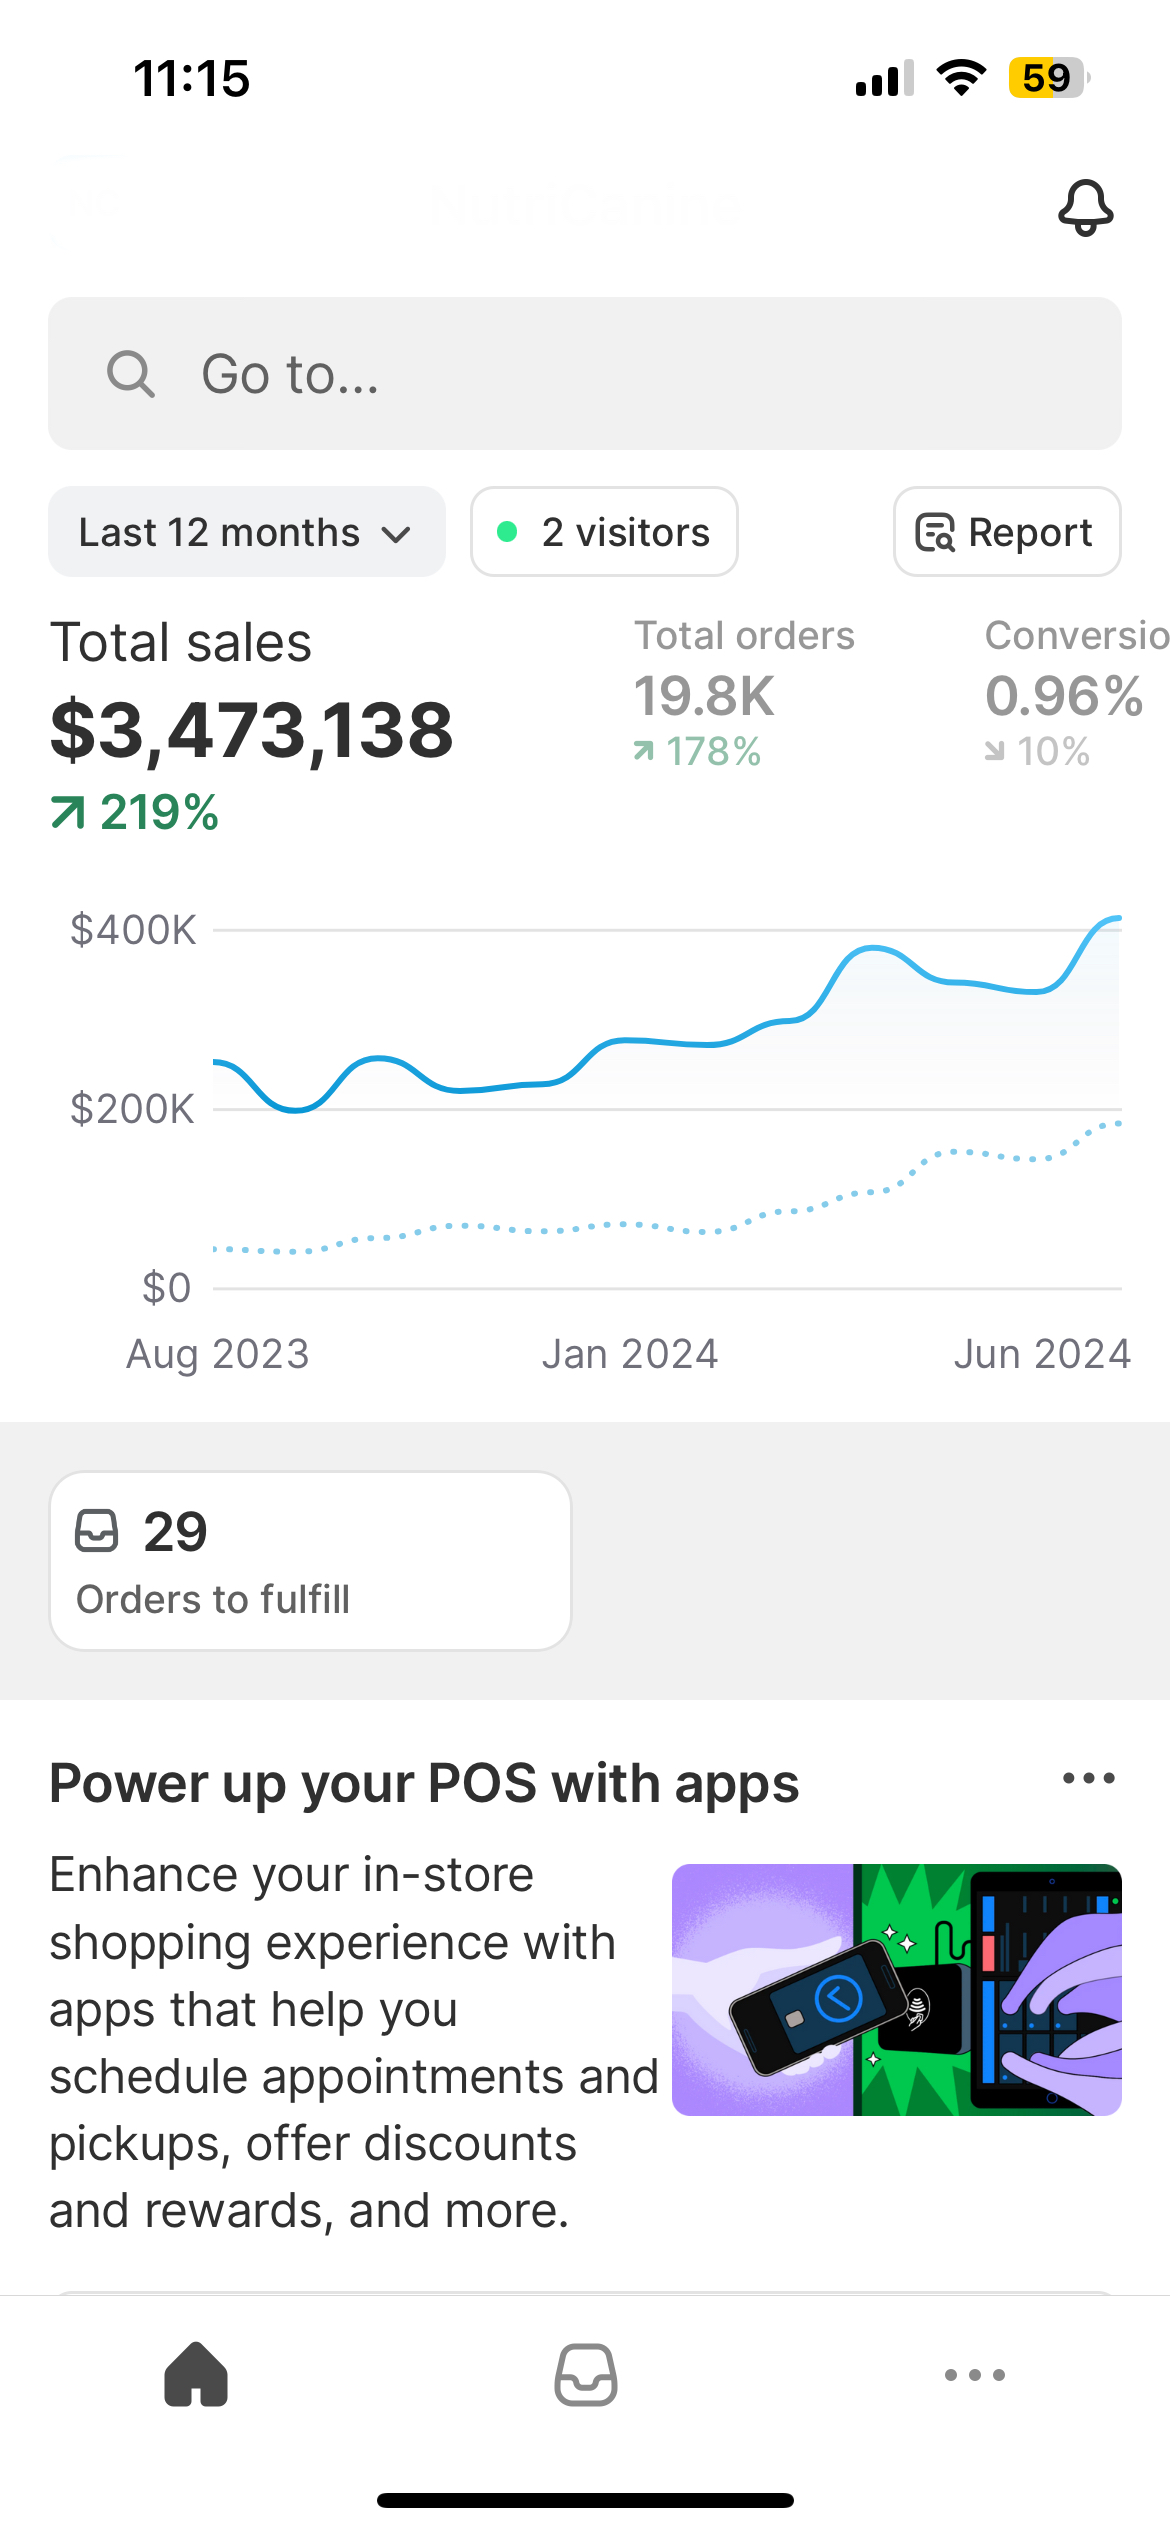
Task: Tap the search magnifier icon
Action: pos(131,374)
